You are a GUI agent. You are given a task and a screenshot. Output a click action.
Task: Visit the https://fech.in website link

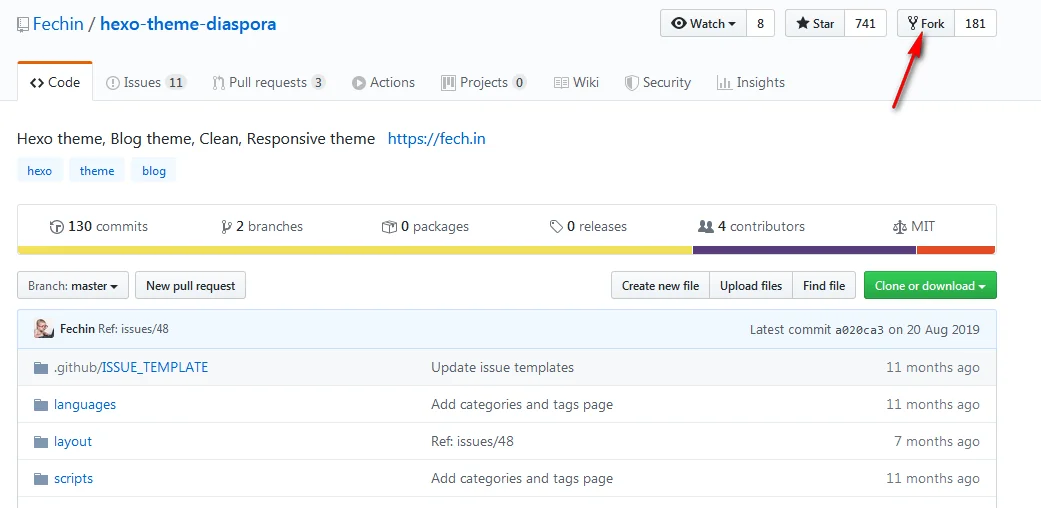(x=436, y=139)
